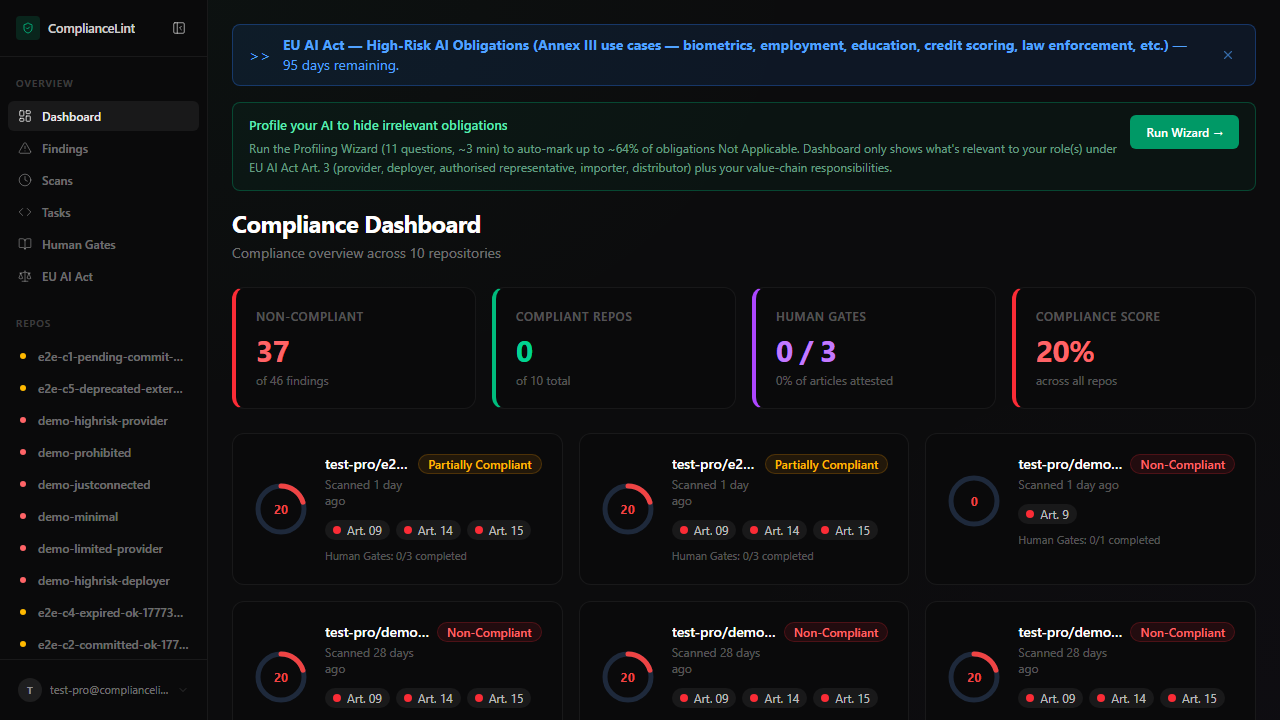This screenshot has width=1280, height=720.
Task: Open the Findings page from sidebar
Action: [65, 149]
